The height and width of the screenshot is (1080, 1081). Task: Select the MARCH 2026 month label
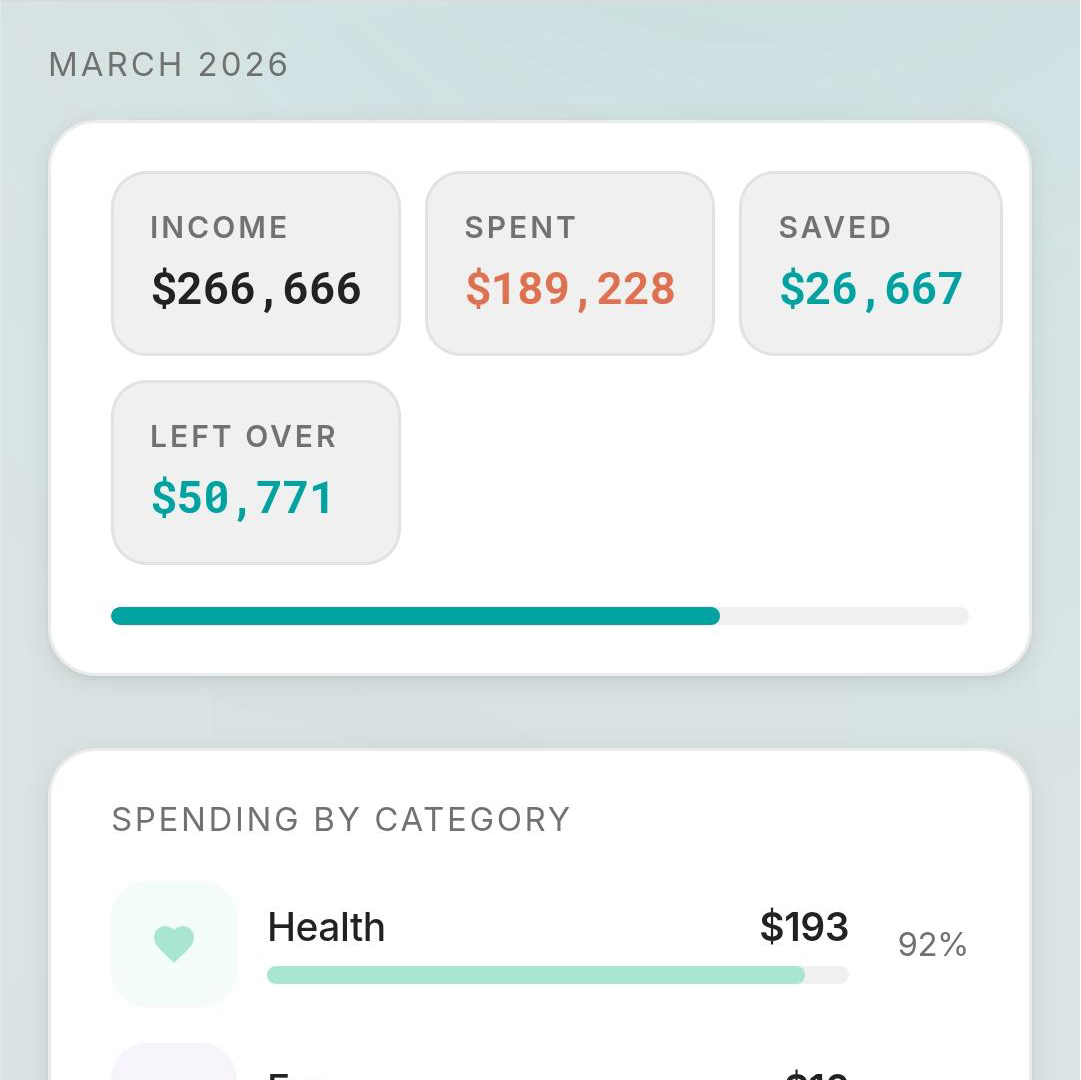(x=169, y=65)
